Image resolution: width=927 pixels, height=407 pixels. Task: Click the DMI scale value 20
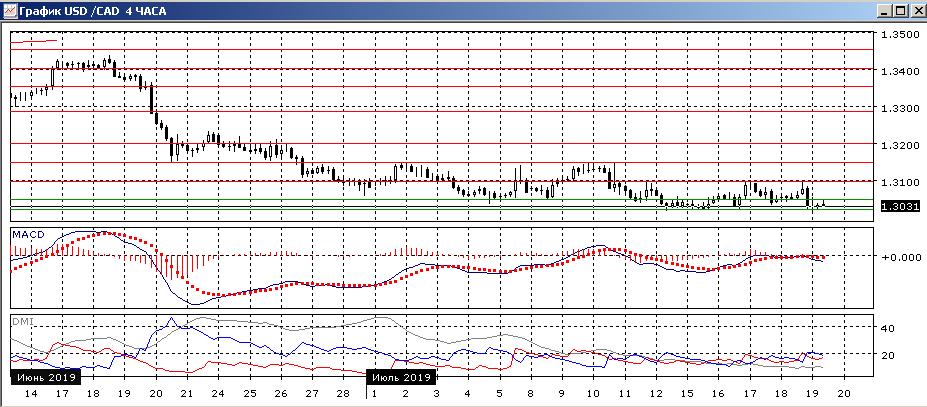click(888, 355)
